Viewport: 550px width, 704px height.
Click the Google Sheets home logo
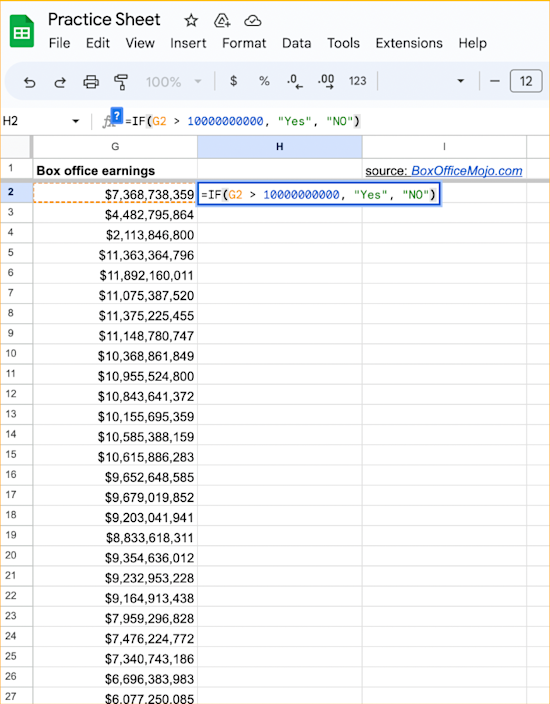tap(22, 31)
